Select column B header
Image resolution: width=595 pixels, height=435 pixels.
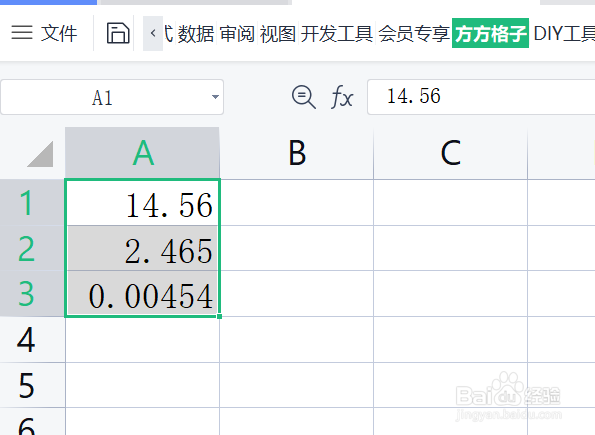coord(297,153)
